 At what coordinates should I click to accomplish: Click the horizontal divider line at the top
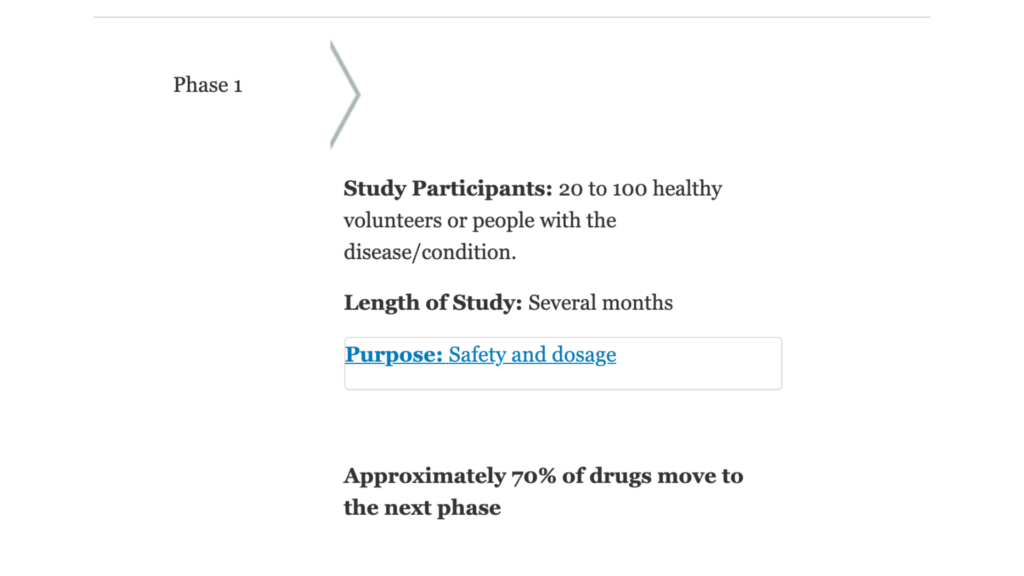[512, 17]
